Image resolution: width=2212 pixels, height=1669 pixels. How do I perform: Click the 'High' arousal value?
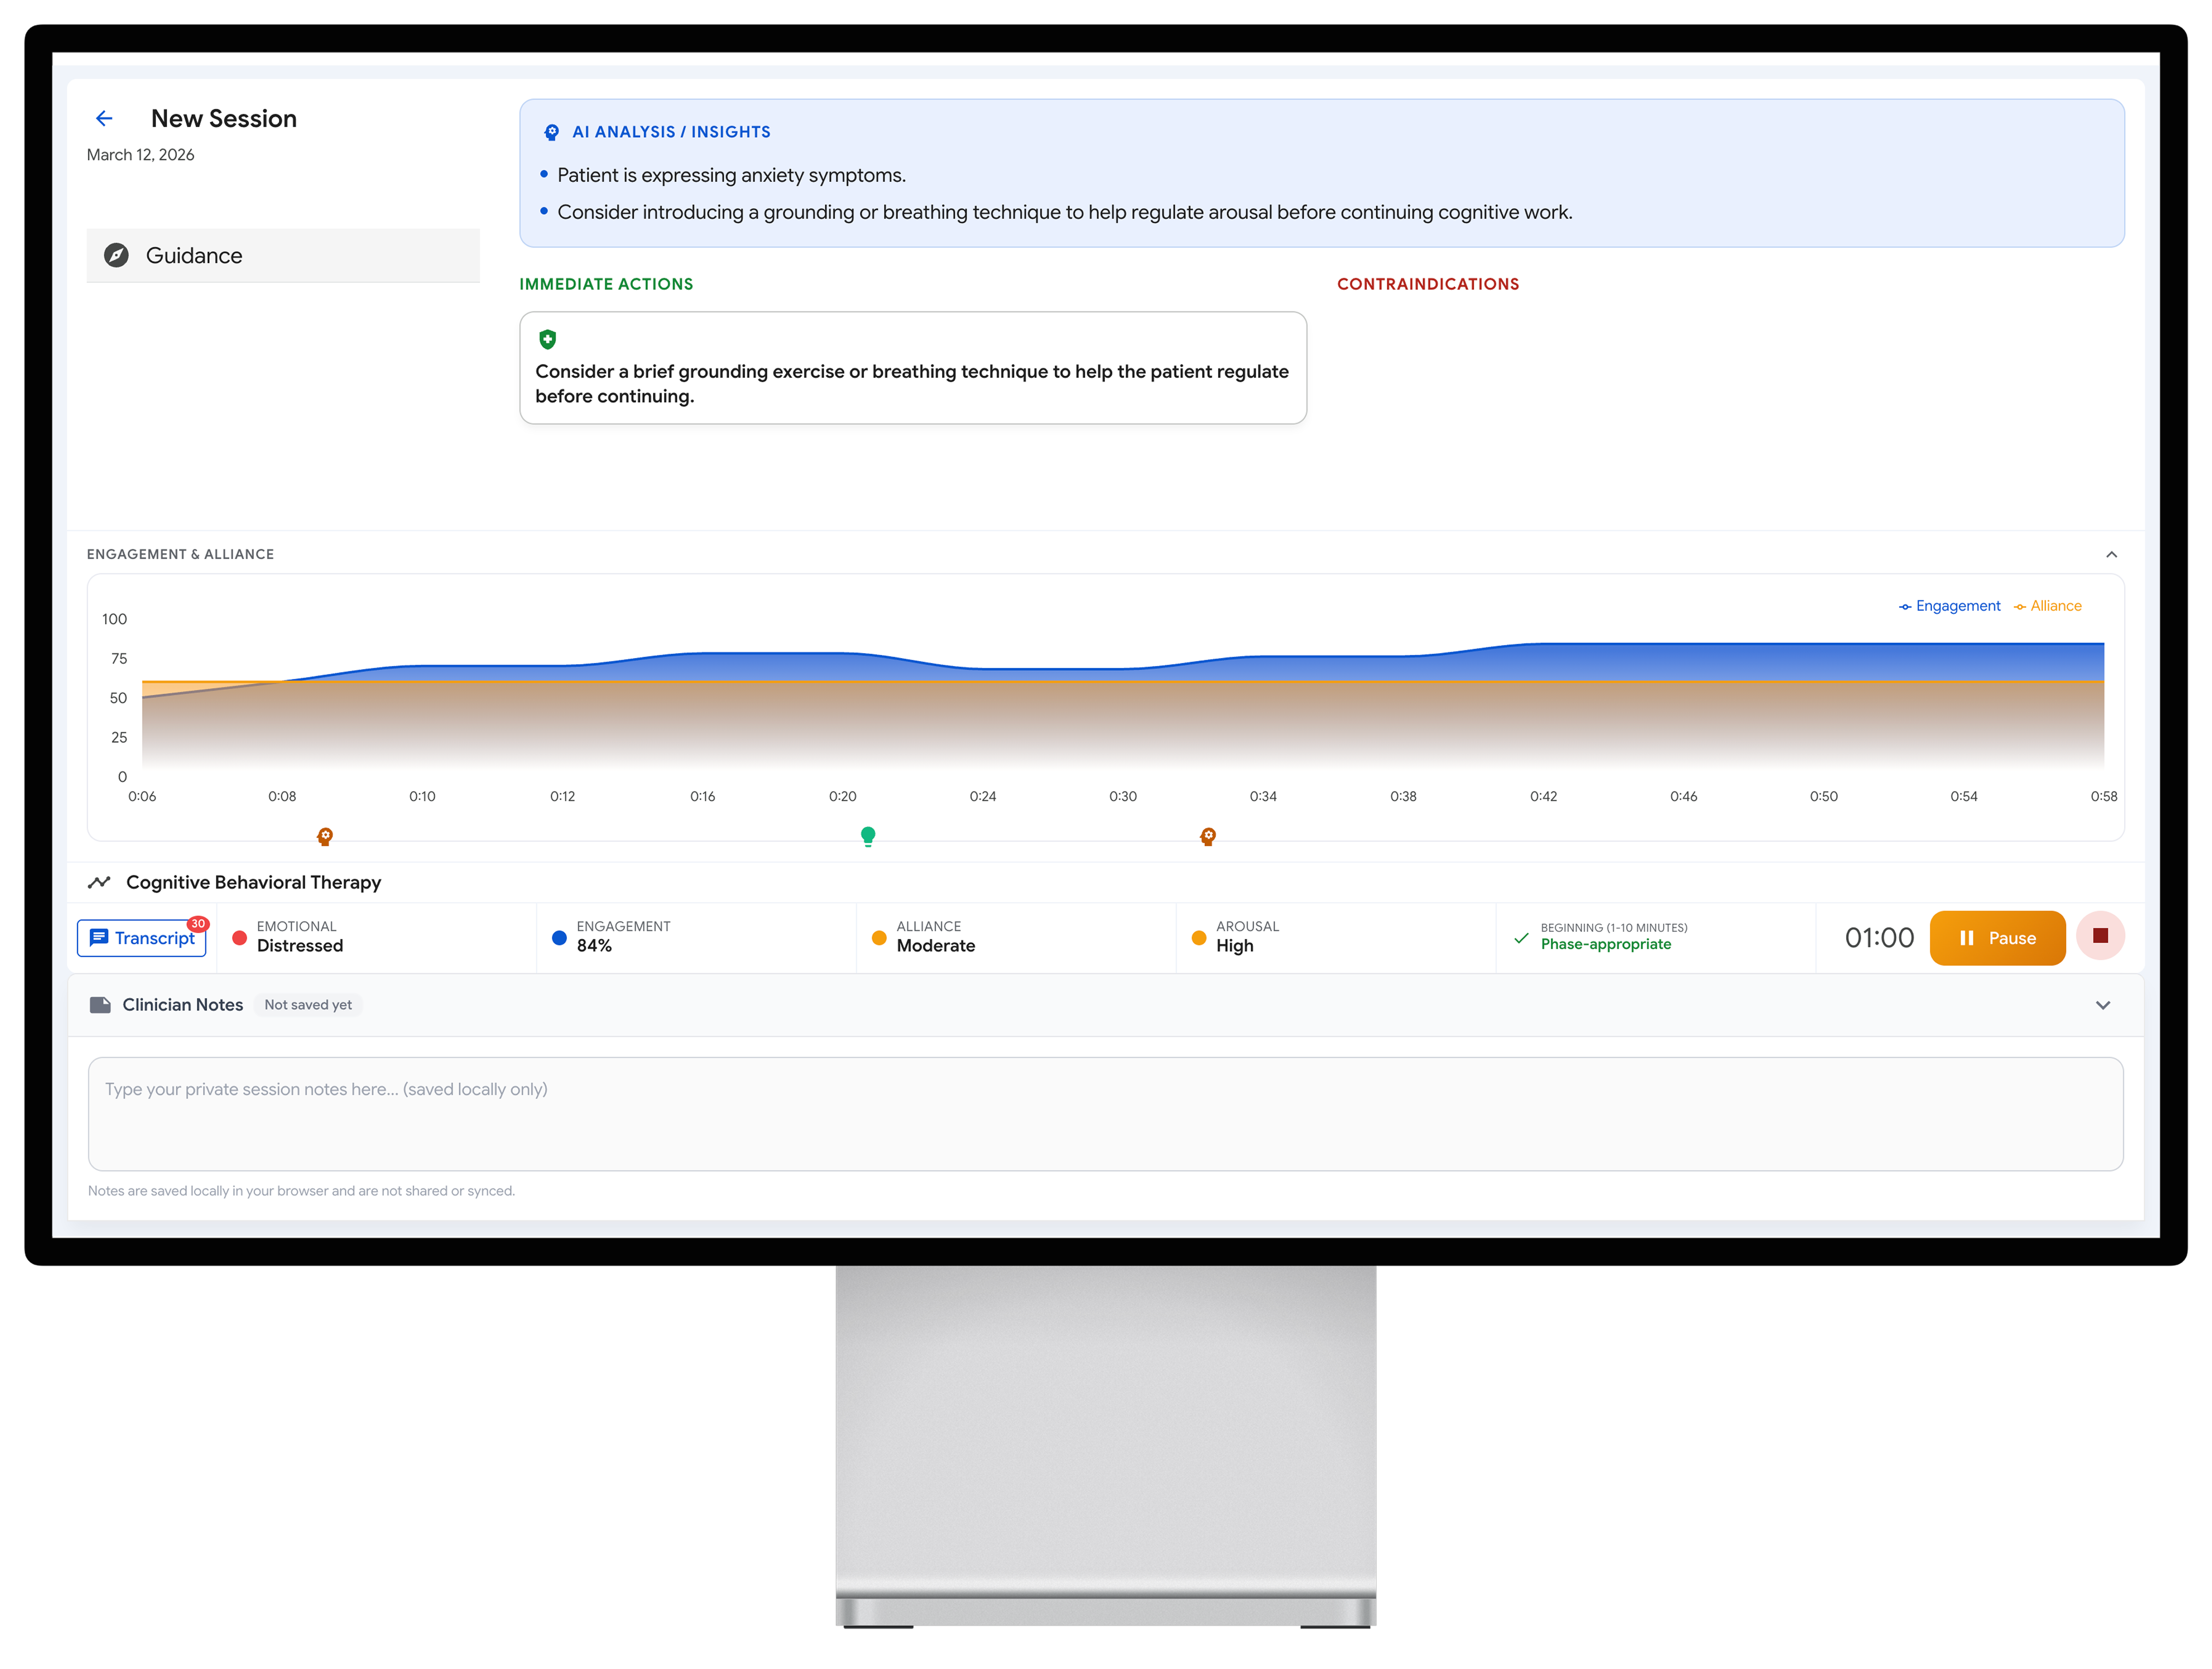(1235, 946)
